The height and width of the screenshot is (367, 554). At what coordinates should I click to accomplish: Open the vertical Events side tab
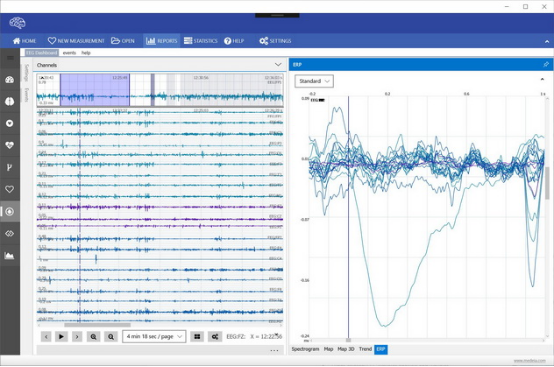tap(26, 95)
